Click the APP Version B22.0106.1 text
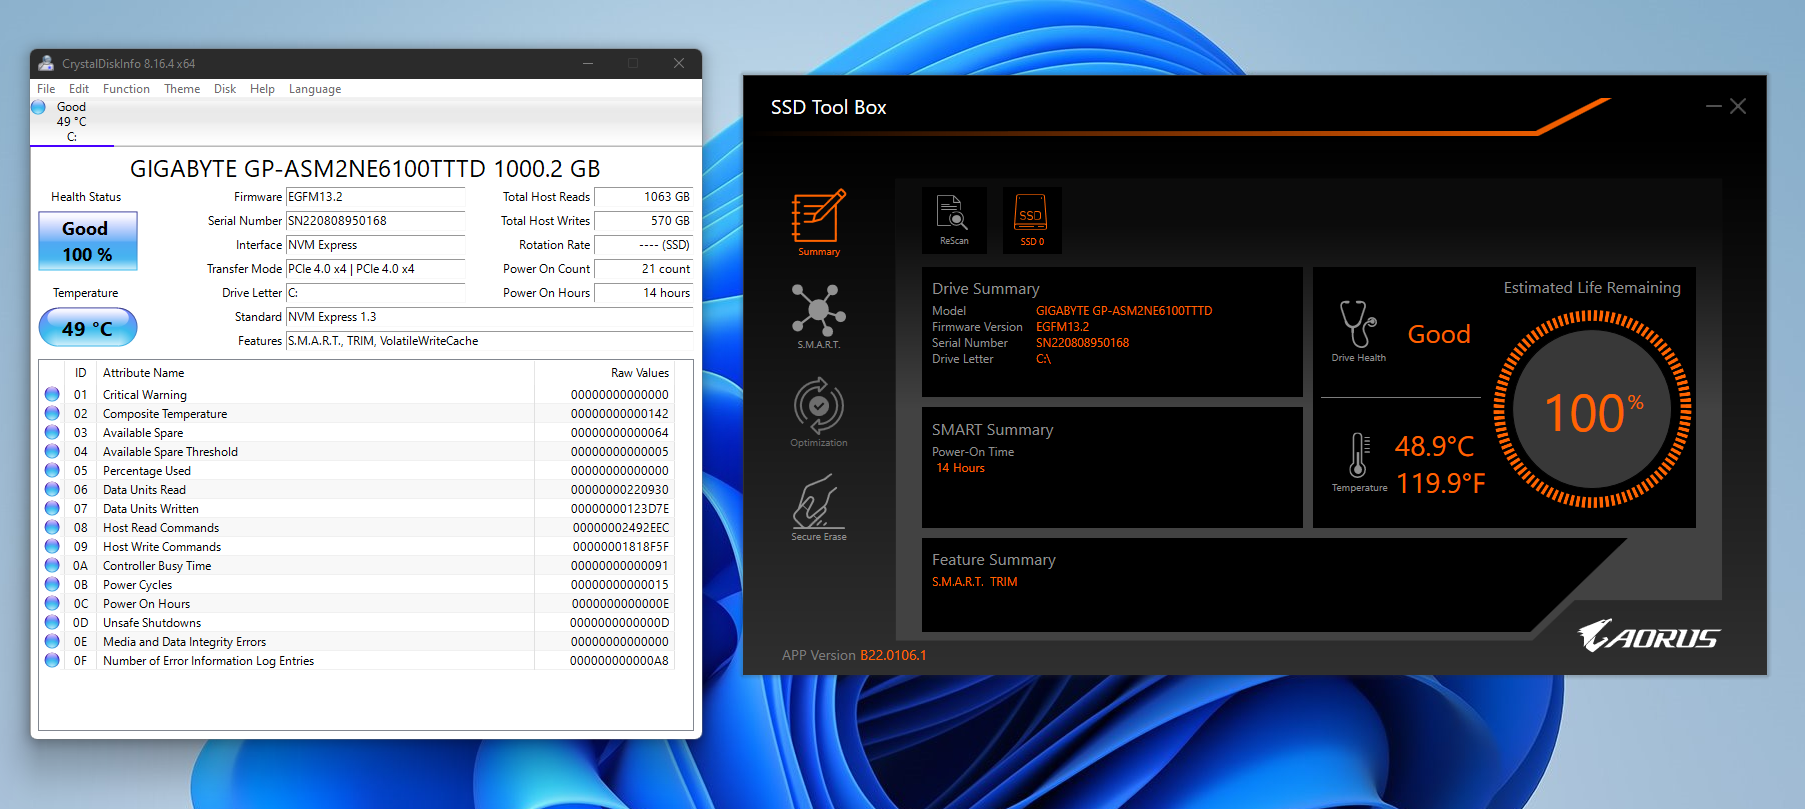1805x809 pixels. 854,655
